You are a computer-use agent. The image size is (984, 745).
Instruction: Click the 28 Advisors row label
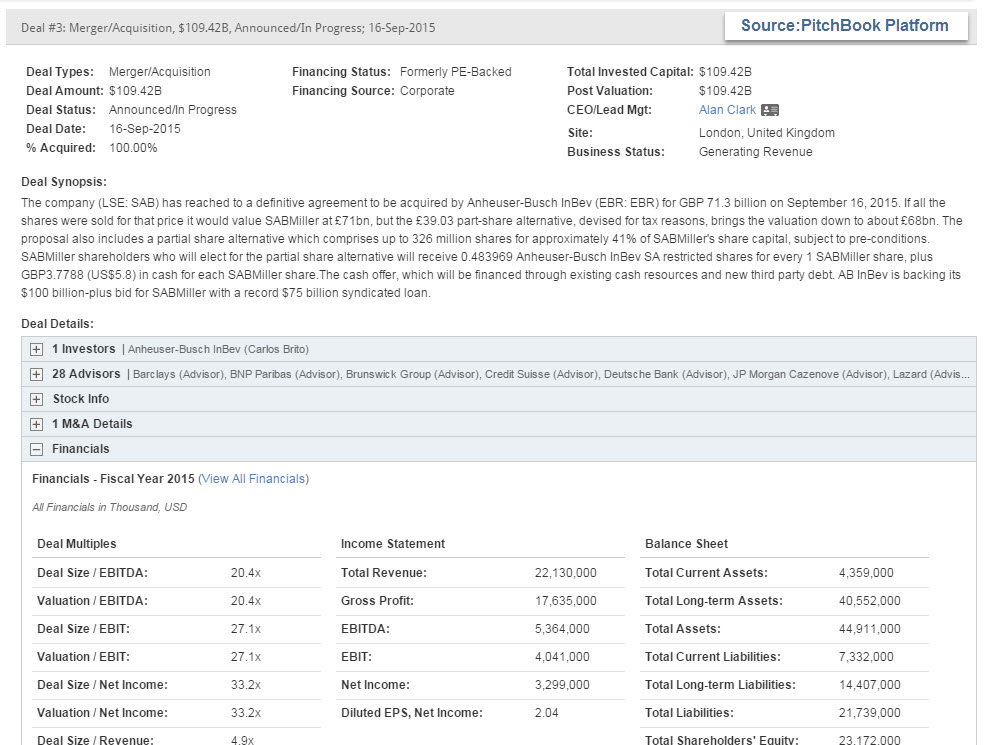86,374
